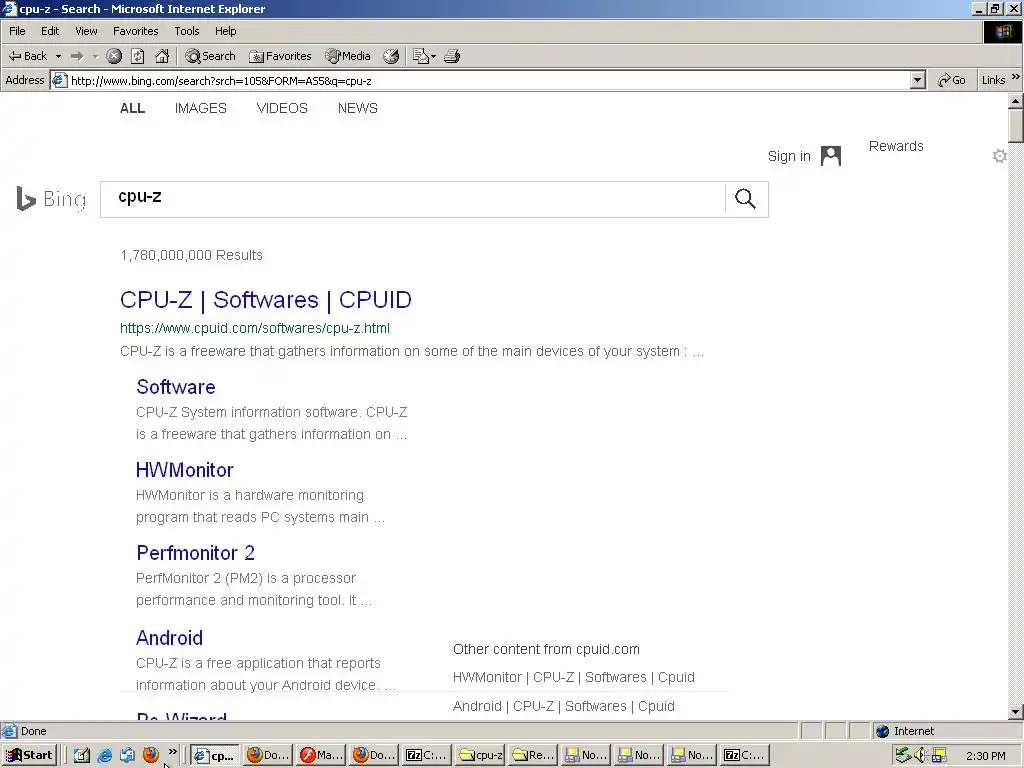This screenshot has height=768, width=1024.
Task: Click HWMonitor | CPU-Z | Softwares | Cpuid
Action: (573, 677)
